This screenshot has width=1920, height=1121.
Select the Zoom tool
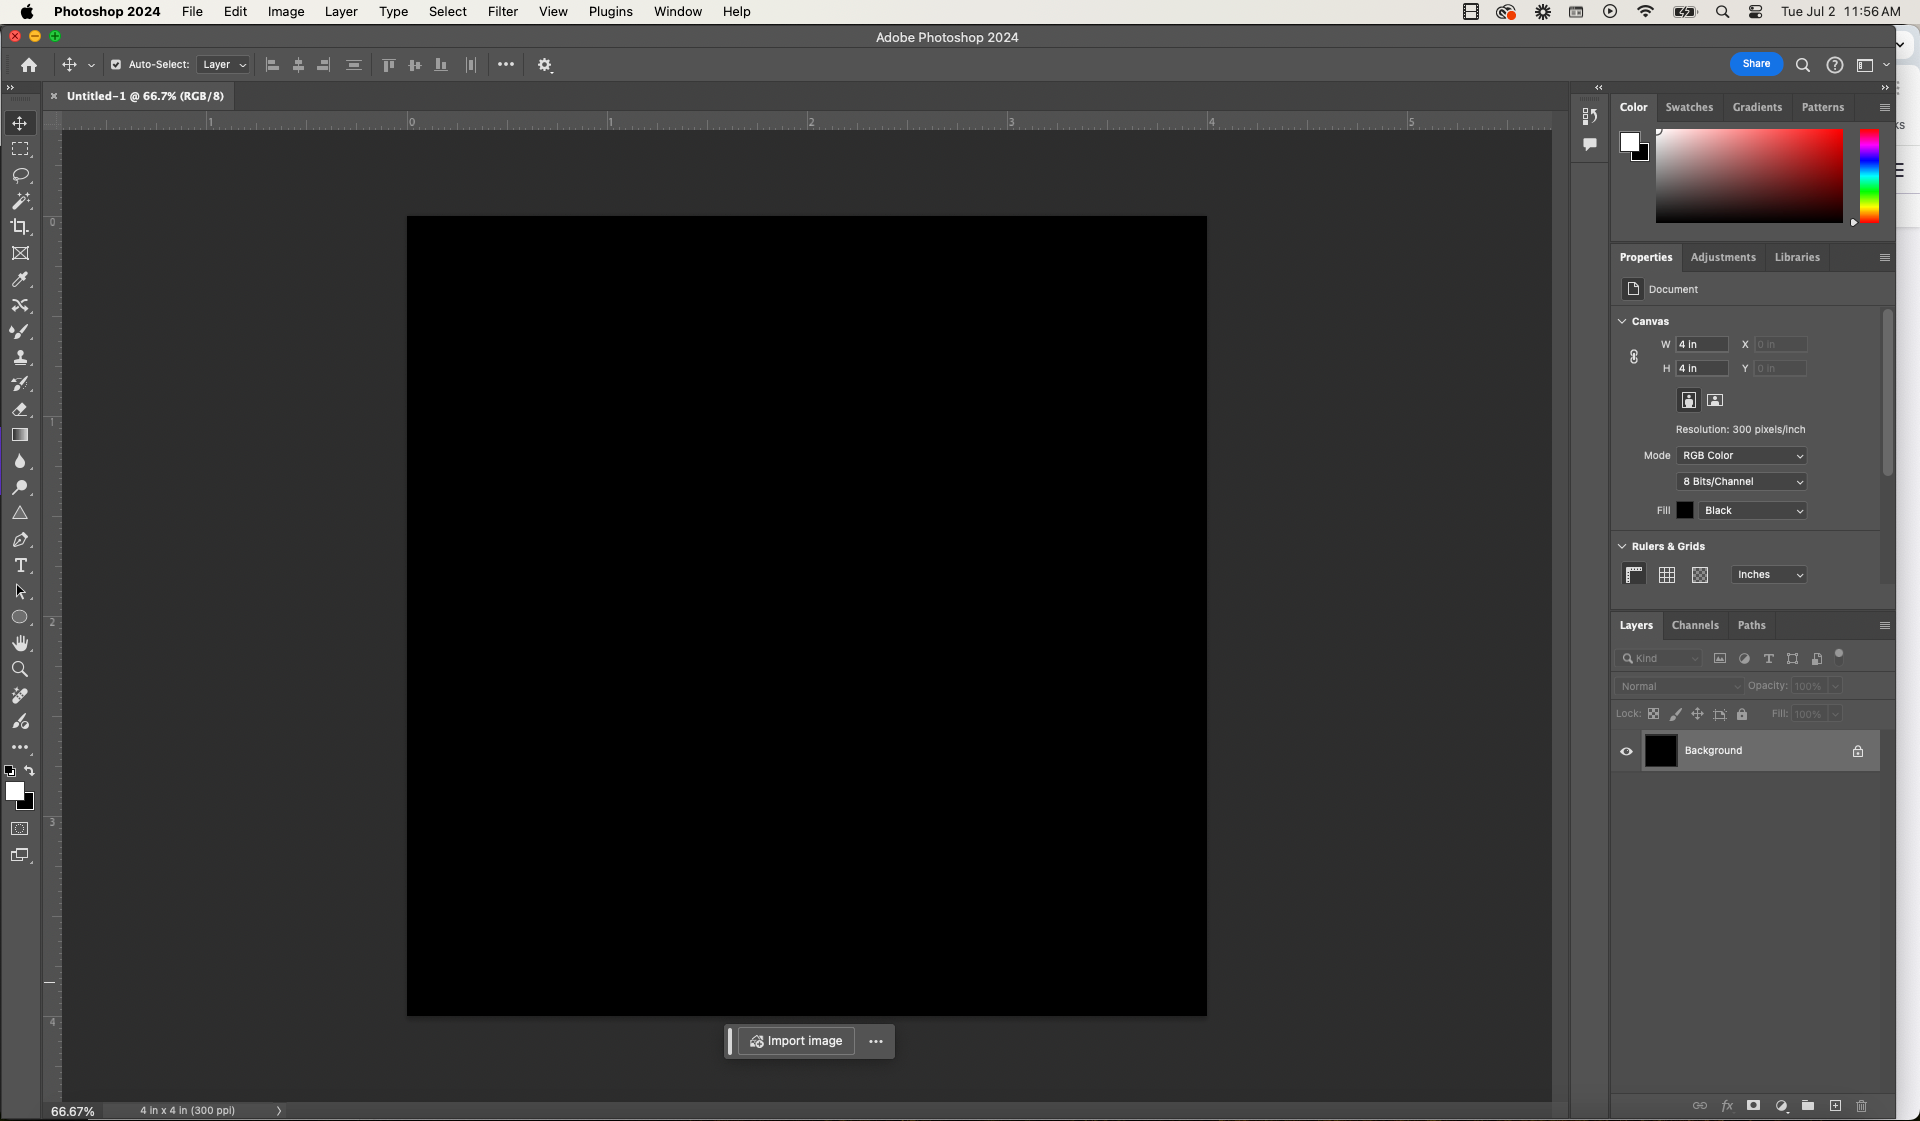pos(20,670)
